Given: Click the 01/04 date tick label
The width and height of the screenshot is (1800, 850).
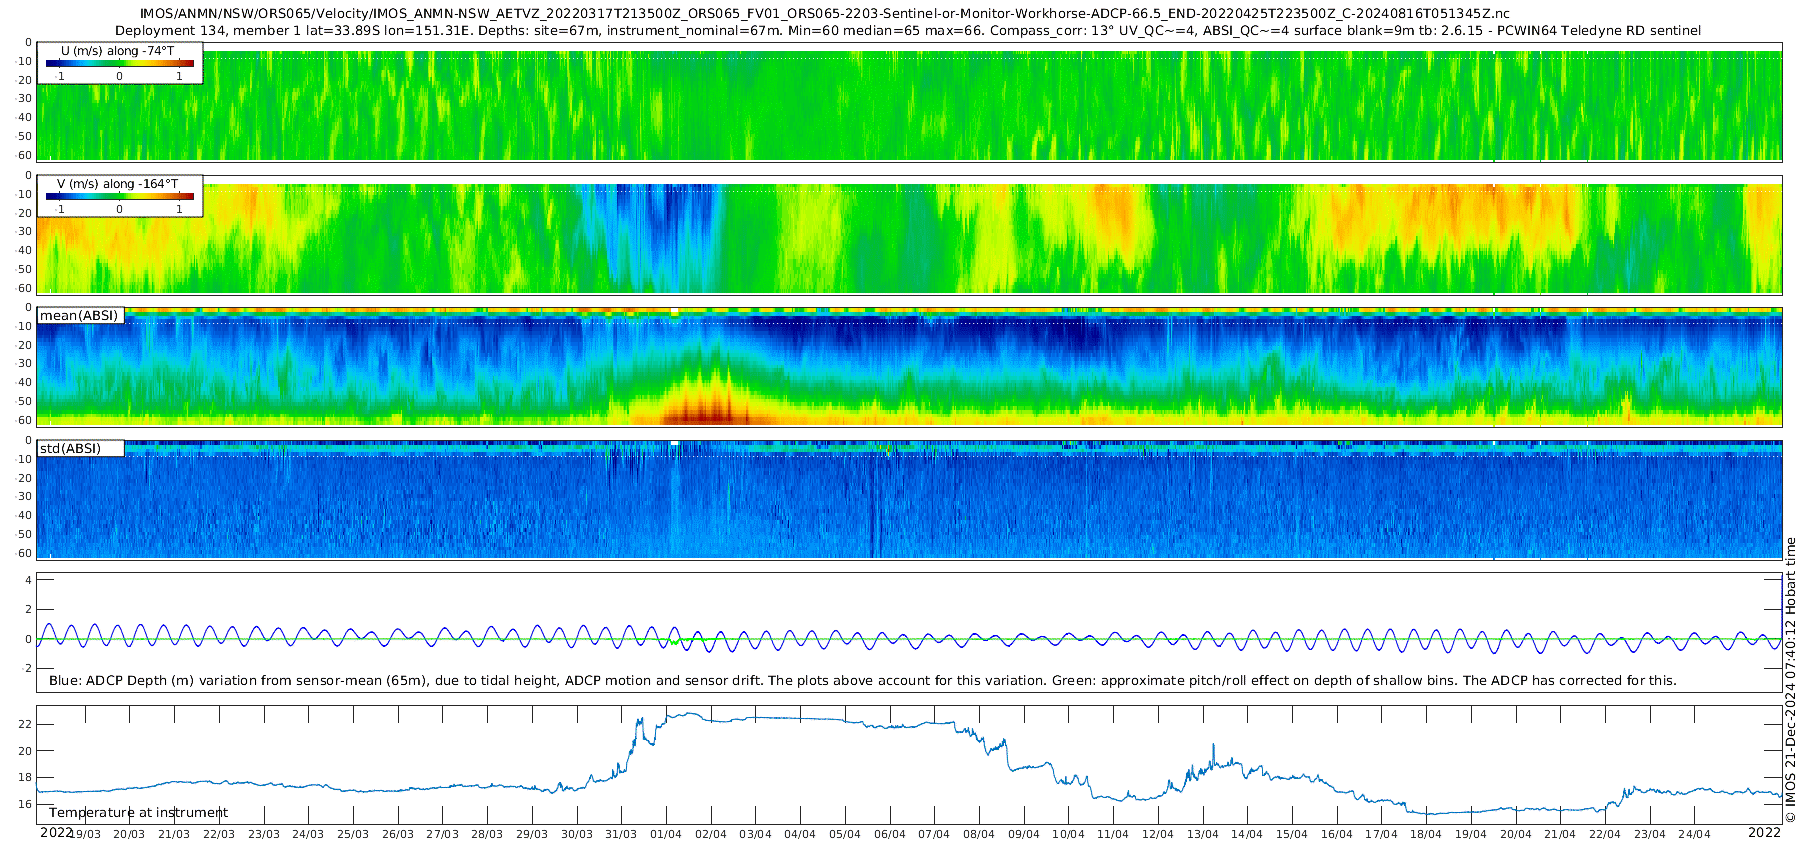Looking at the screenshot, I should point(666,834).
